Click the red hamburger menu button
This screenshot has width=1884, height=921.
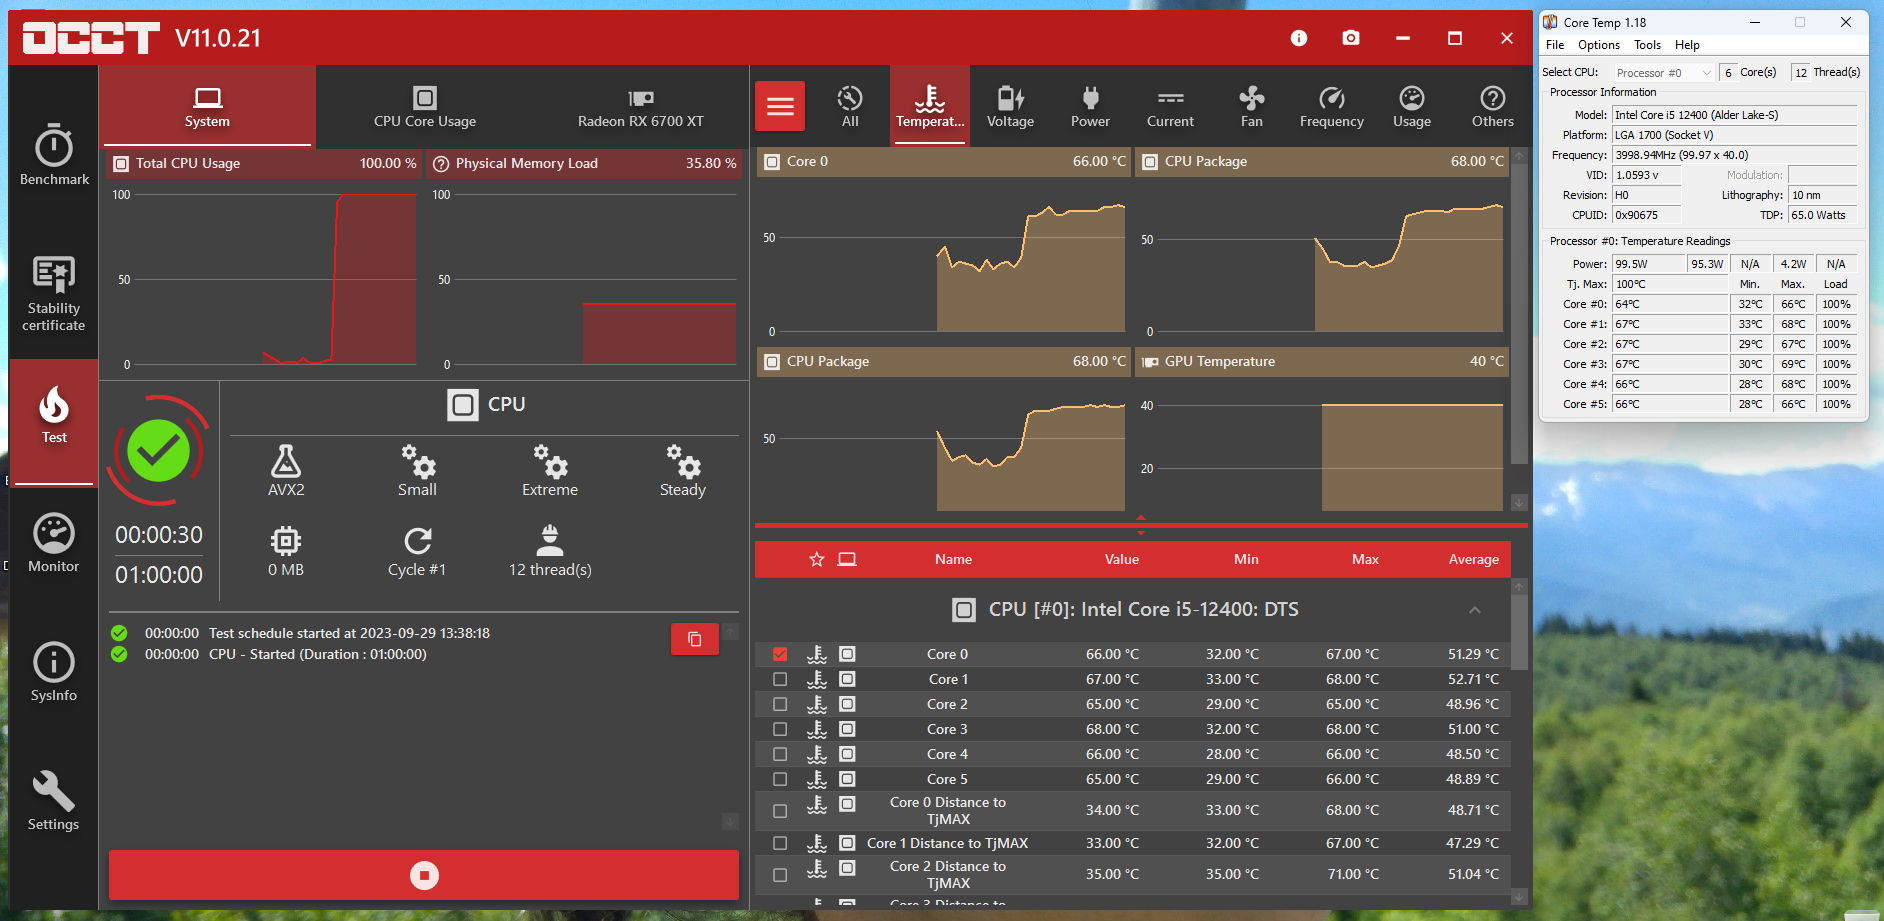pos(780,106)
